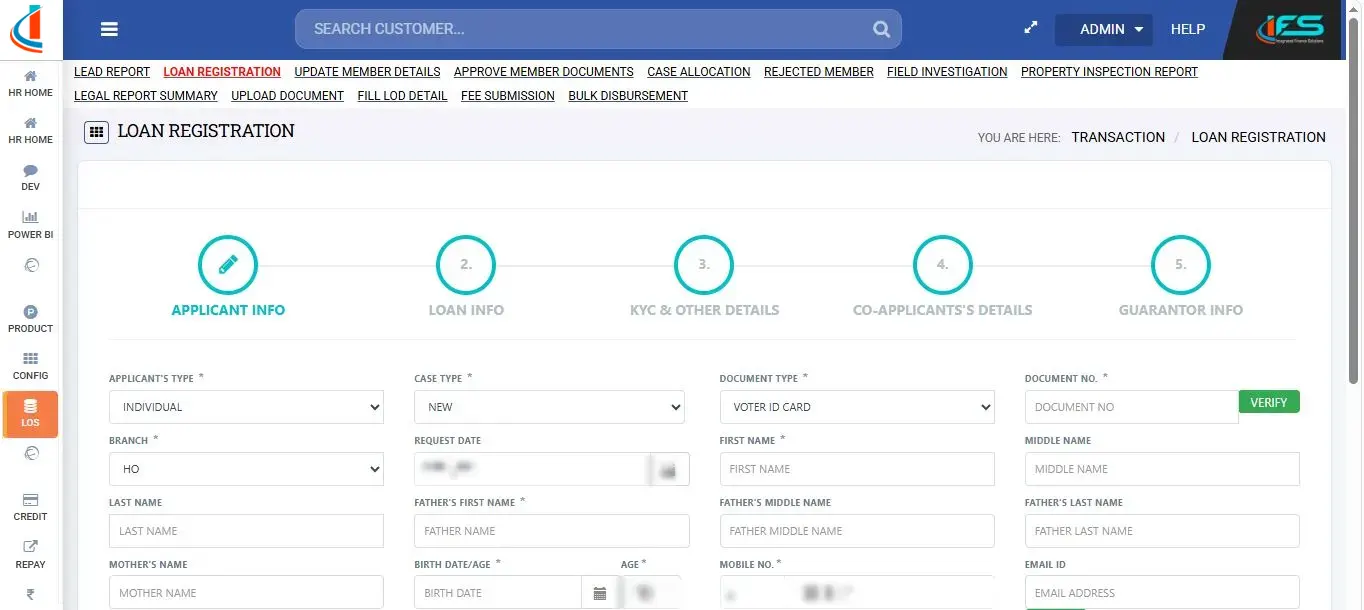The height and width of the screenshot is (610, 1364).
Task: Open Branch dropdown
Action: pos(246,469)
